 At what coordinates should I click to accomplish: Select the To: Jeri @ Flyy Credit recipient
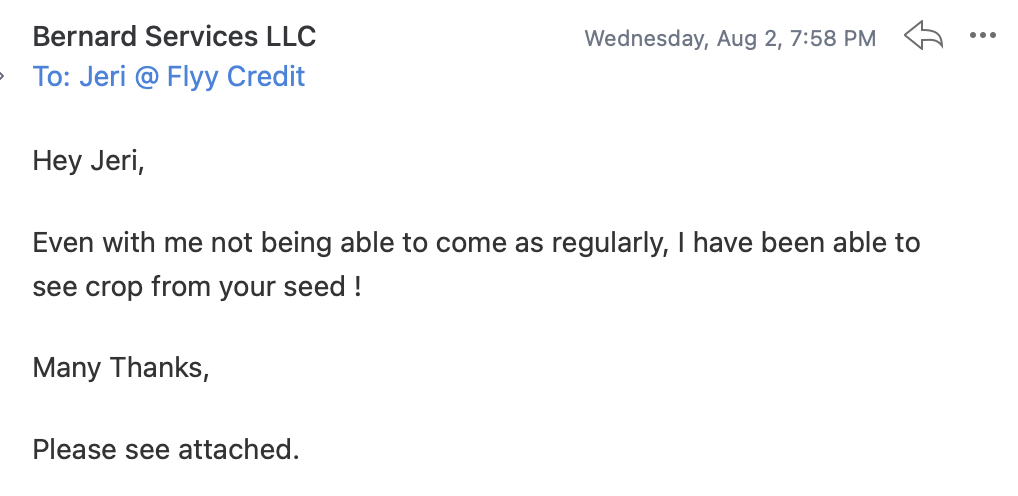pos(169,77)
